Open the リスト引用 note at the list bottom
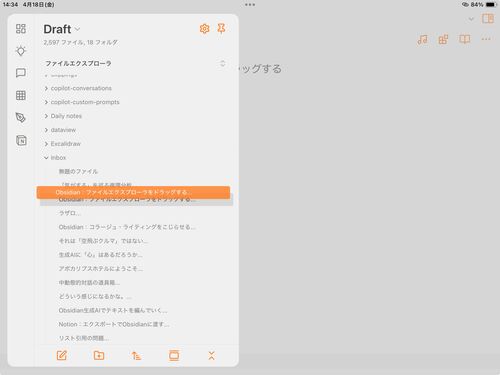This screenshot has height=375, width=500. (x=84, y=338)
